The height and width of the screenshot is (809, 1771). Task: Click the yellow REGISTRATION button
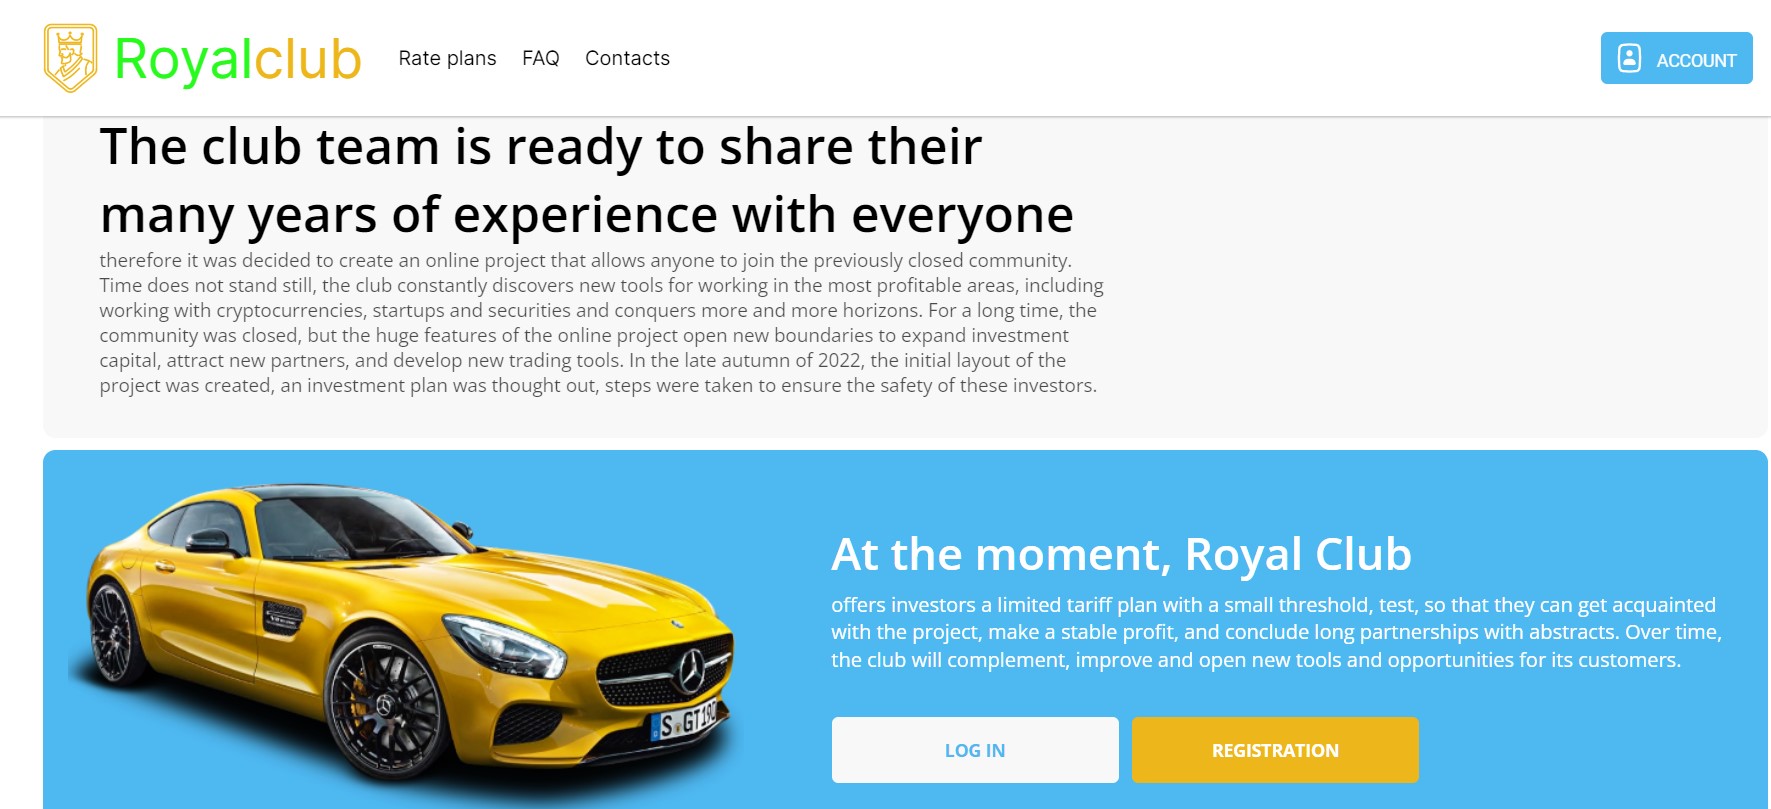pos(1275,750)
